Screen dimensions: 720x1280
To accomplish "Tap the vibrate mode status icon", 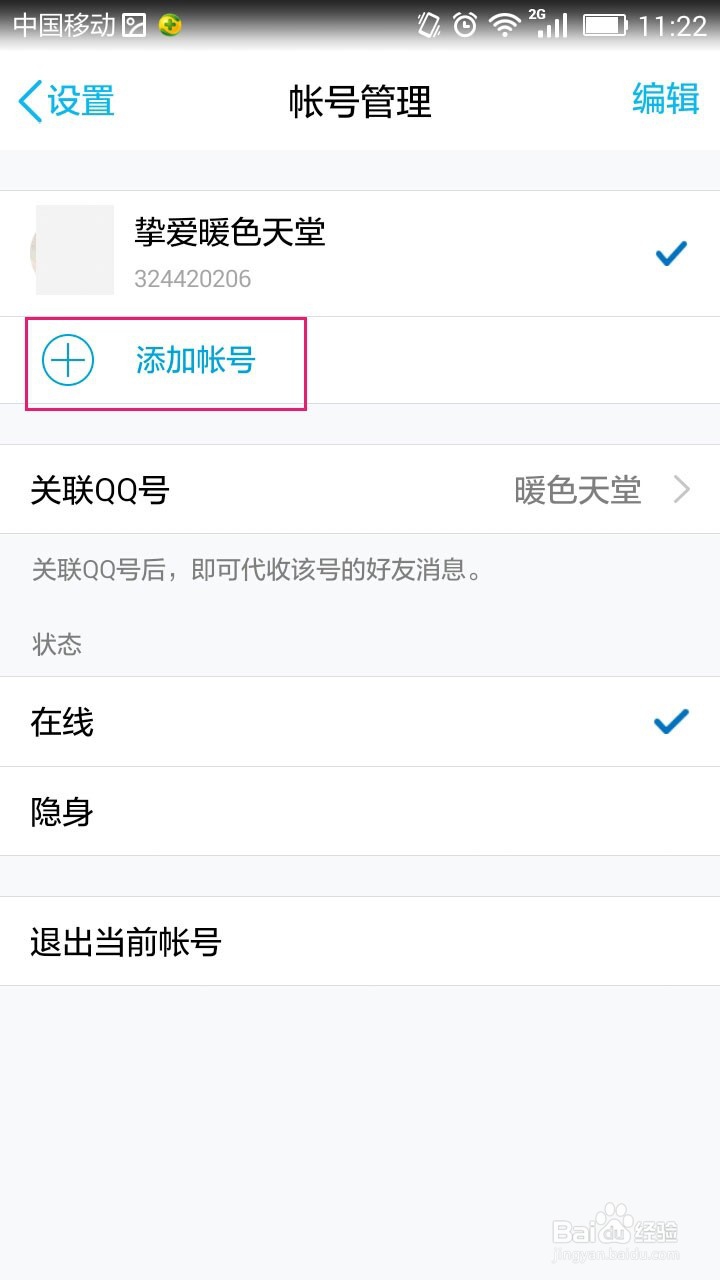I will 429,25.
